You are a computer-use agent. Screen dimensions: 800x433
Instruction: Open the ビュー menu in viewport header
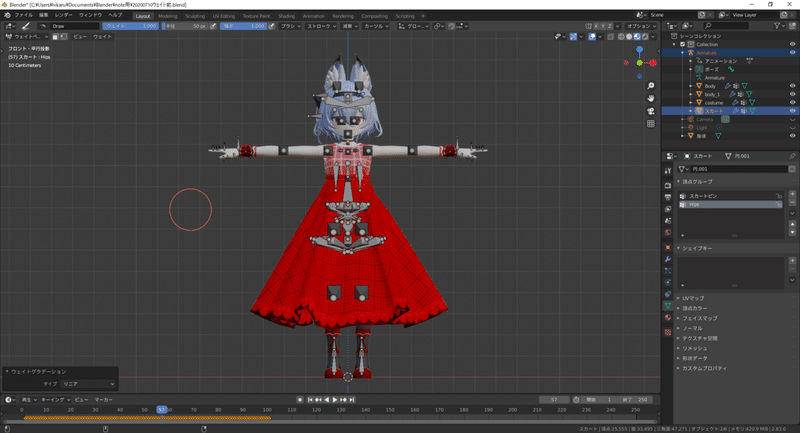(80, 37)
